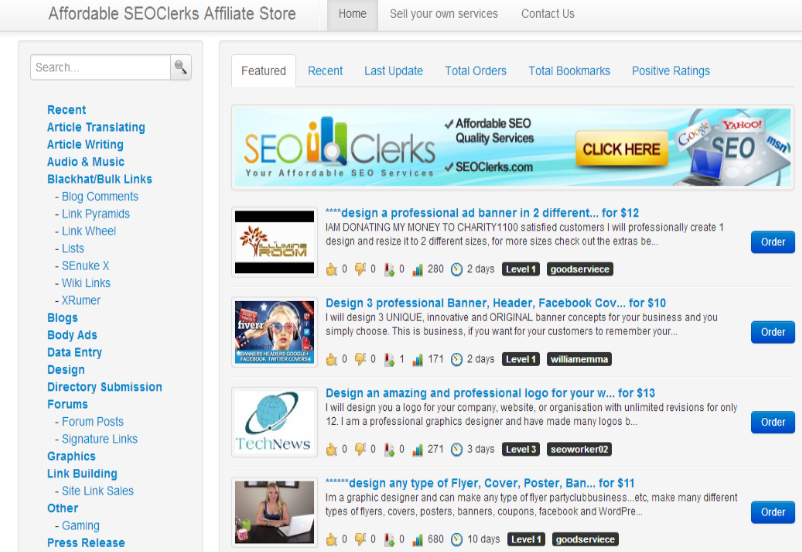Click bookmark icon on ad banner listing
Viewport: 802px width, 552px height.
[389, 269]
